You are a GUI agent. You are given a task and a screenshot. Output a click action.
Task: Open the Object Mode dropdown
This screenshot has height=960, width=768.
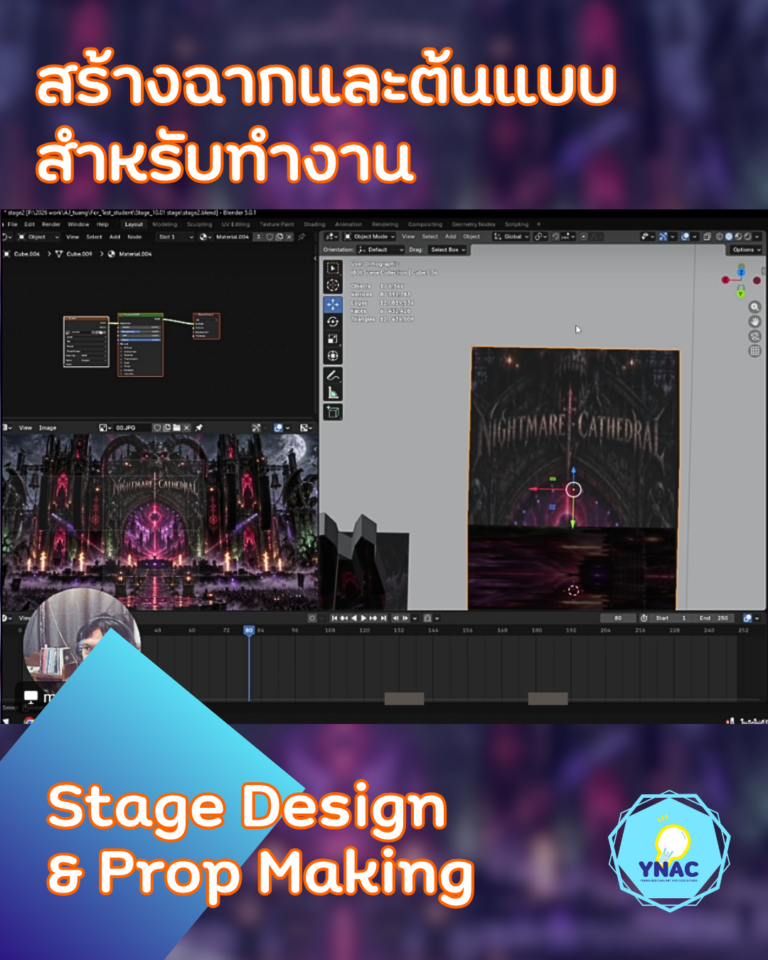point(370,236)
